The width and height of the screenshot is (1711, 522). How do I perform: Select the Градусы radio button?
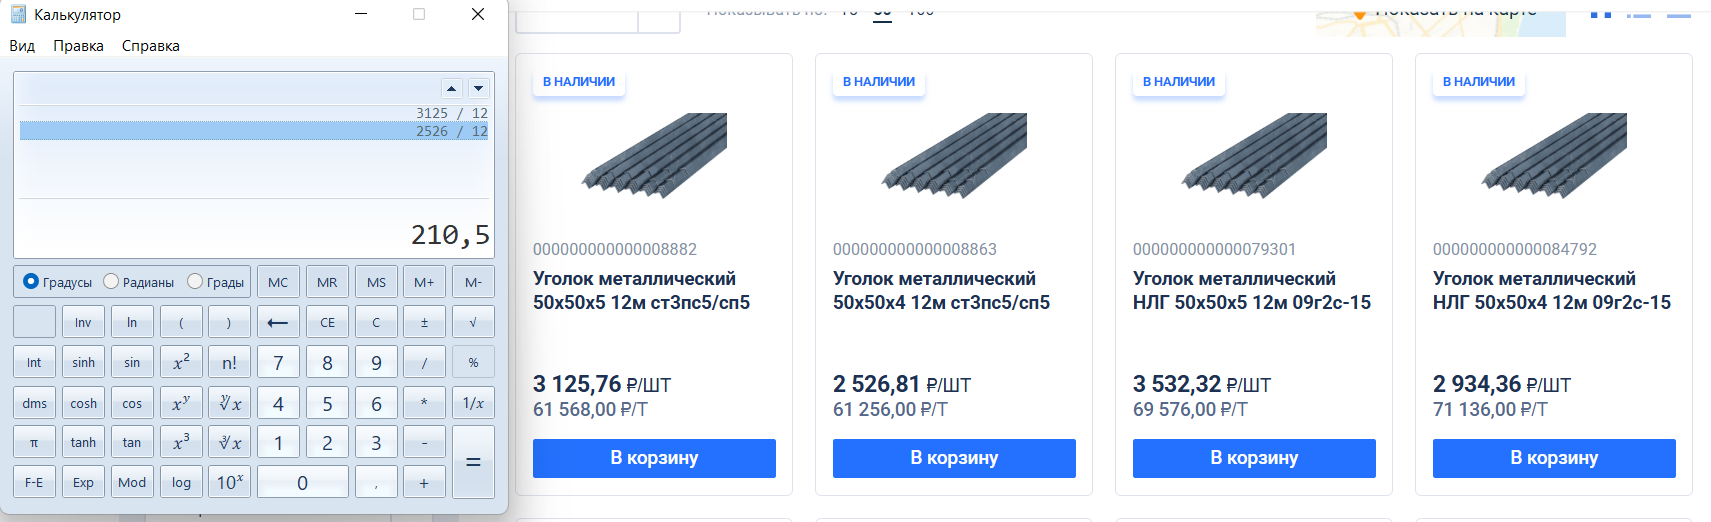pos(31,282)
